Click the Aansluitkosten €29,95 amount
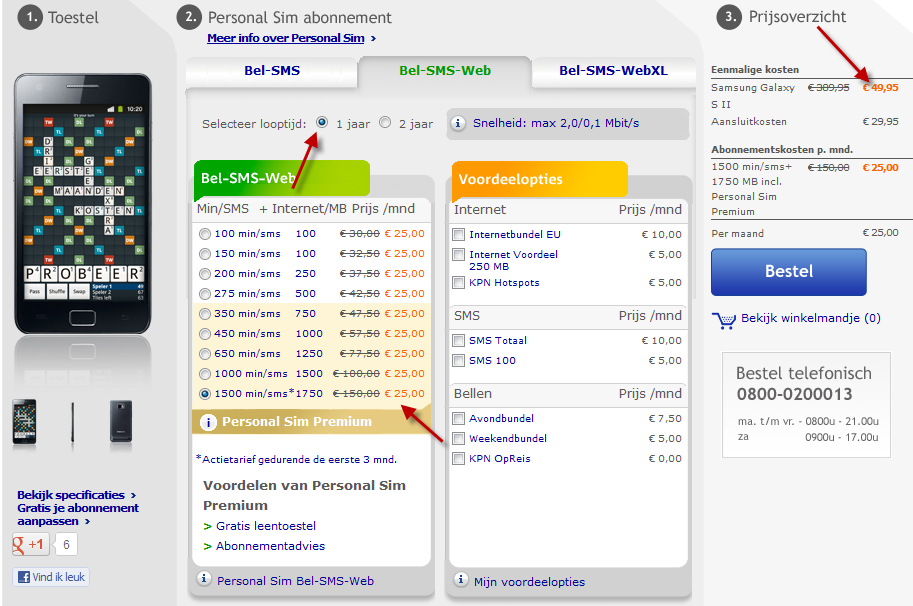The height and width of the screenshot is (606, 913). [x=880, y=122]
